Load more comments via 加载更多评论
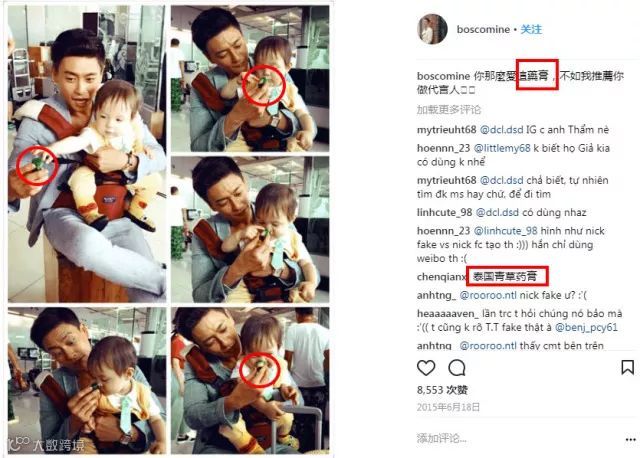The width and height of the screenshot is (640, 458). tap(449, 110)
